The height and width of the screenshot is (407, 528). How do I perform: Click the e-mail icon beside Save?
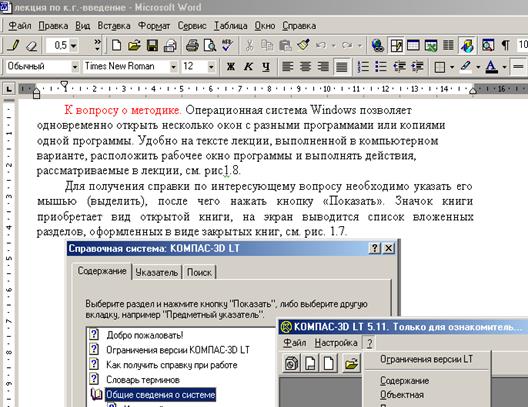point(170,45)
